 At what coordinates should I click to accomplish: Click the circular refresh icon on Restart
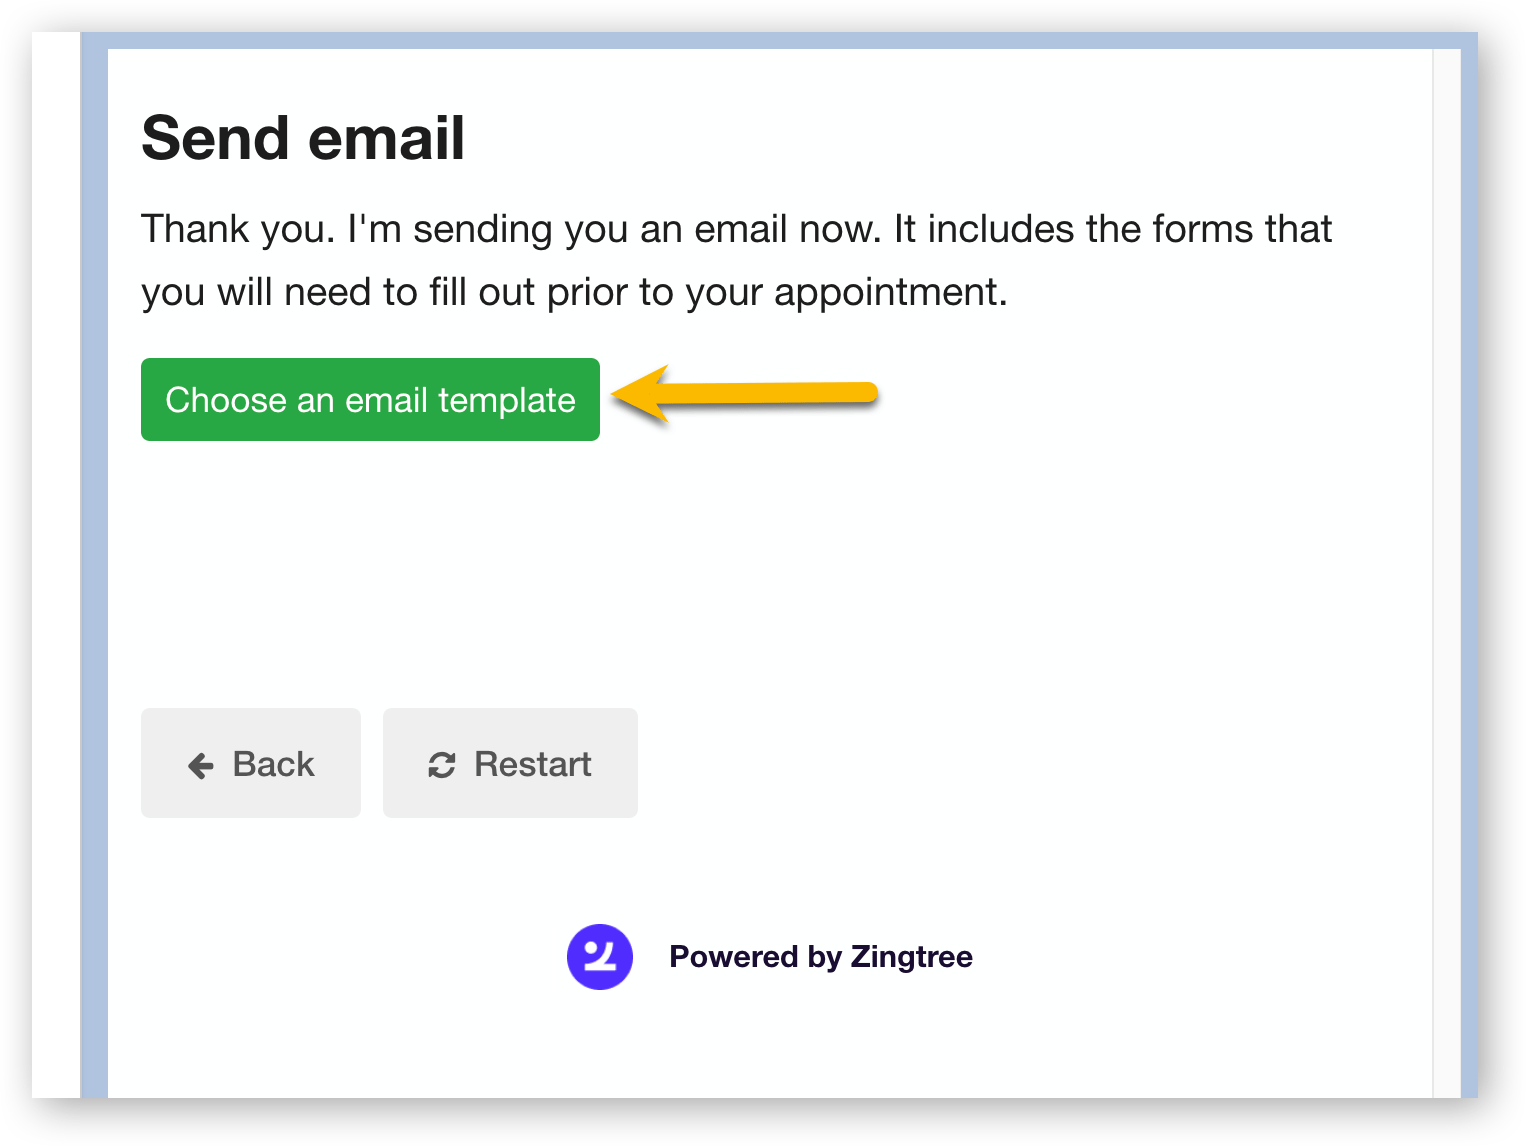[442, 765]
